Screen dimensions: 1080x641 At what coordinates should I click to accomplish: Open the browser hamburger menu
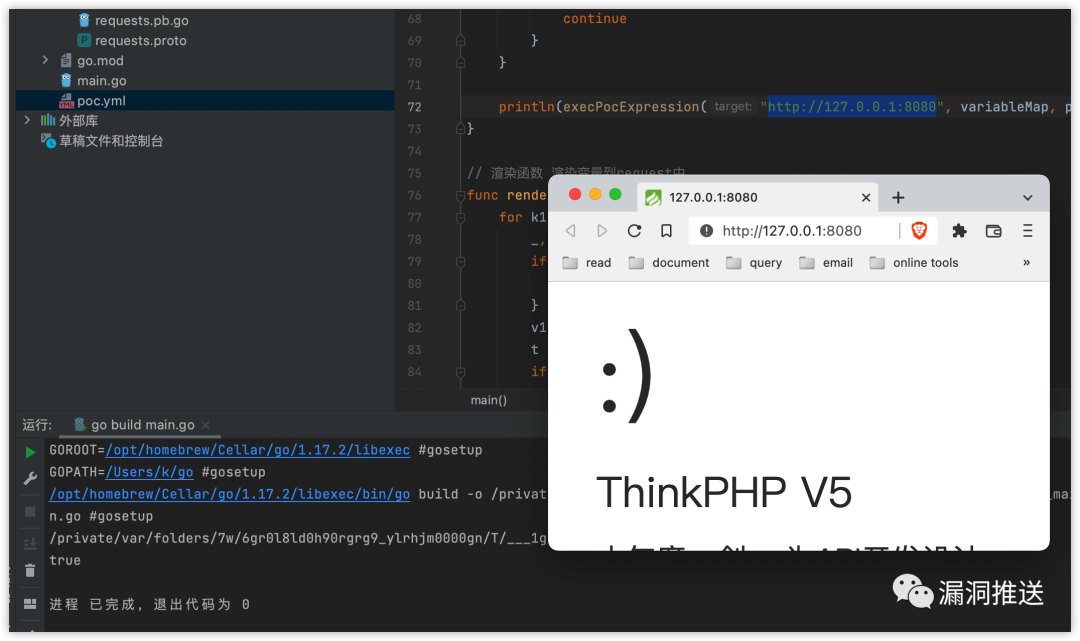1028,231
